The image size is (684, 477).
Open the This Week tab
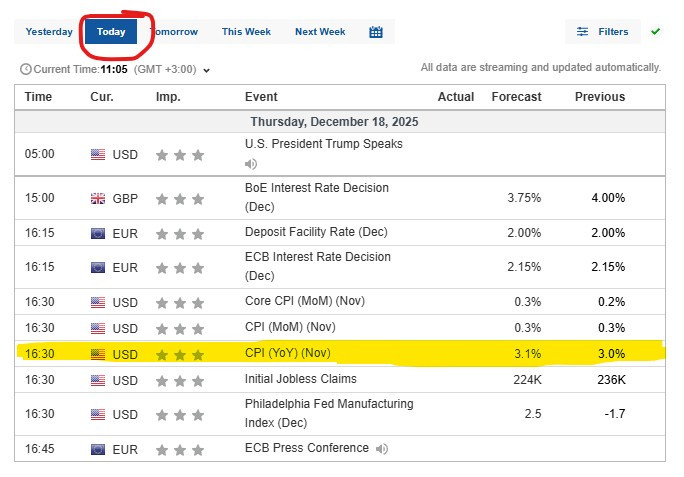246,32
